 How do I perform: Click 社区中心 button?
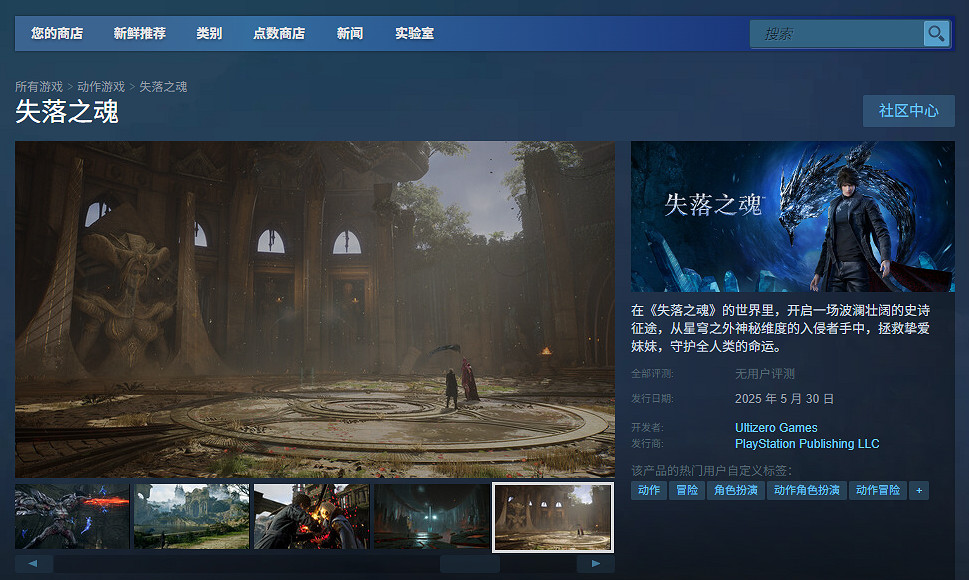(908, 111)
